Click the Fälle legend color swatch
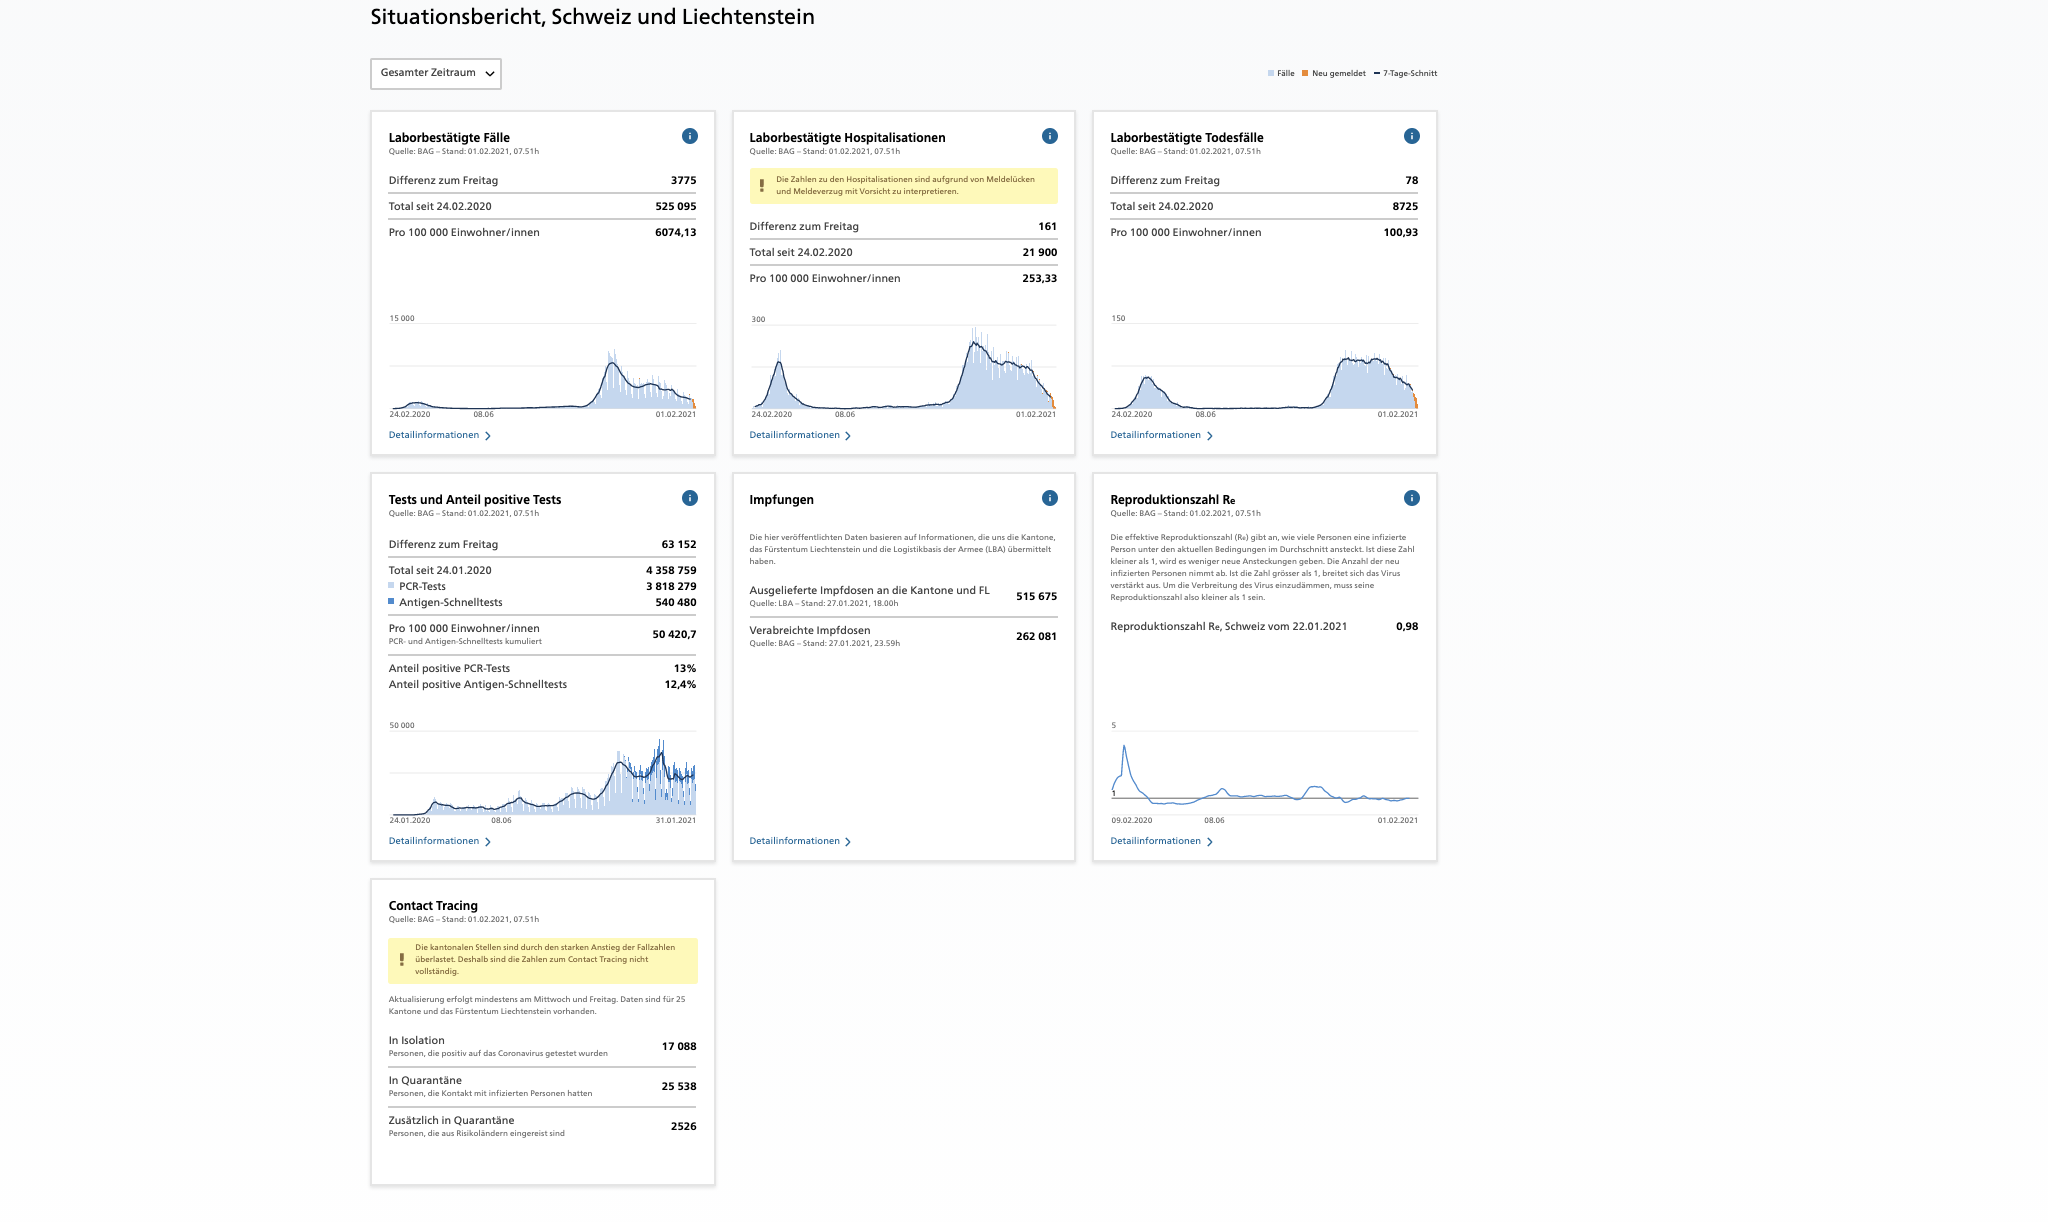2048x1222 pixels. tap(1271, 73)
